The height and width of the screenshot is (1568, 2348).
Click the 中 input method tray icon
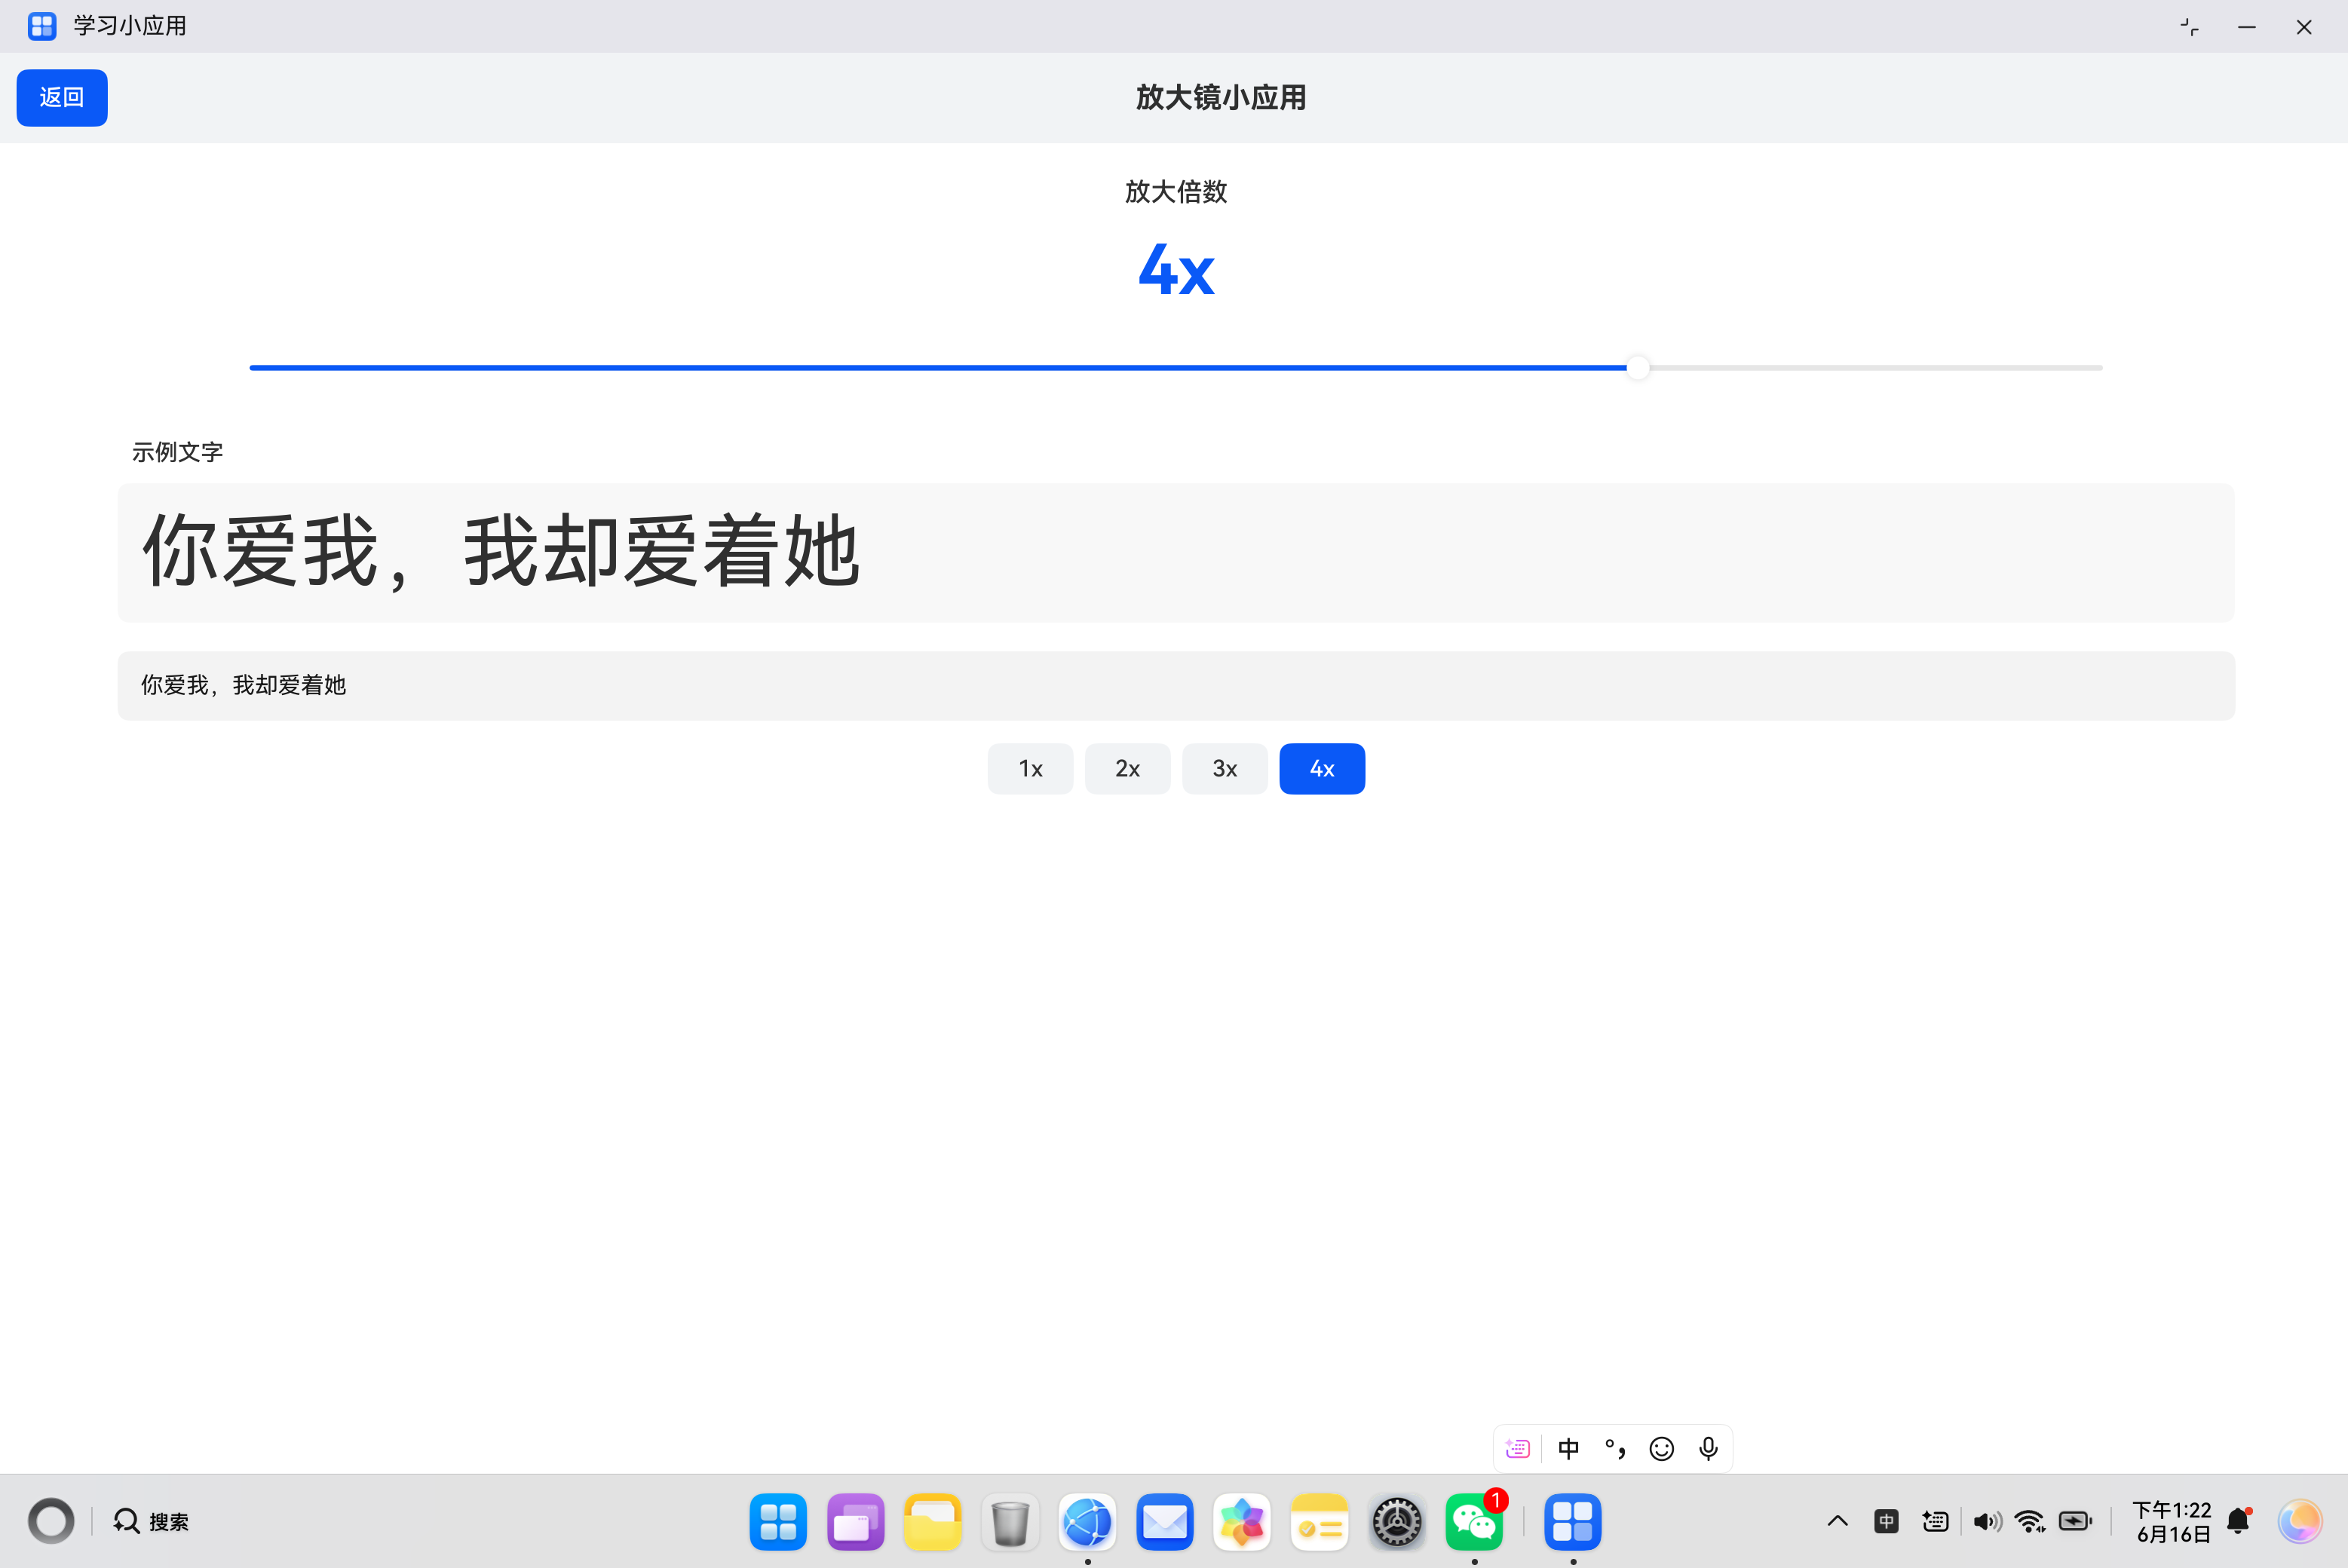1886,1521
